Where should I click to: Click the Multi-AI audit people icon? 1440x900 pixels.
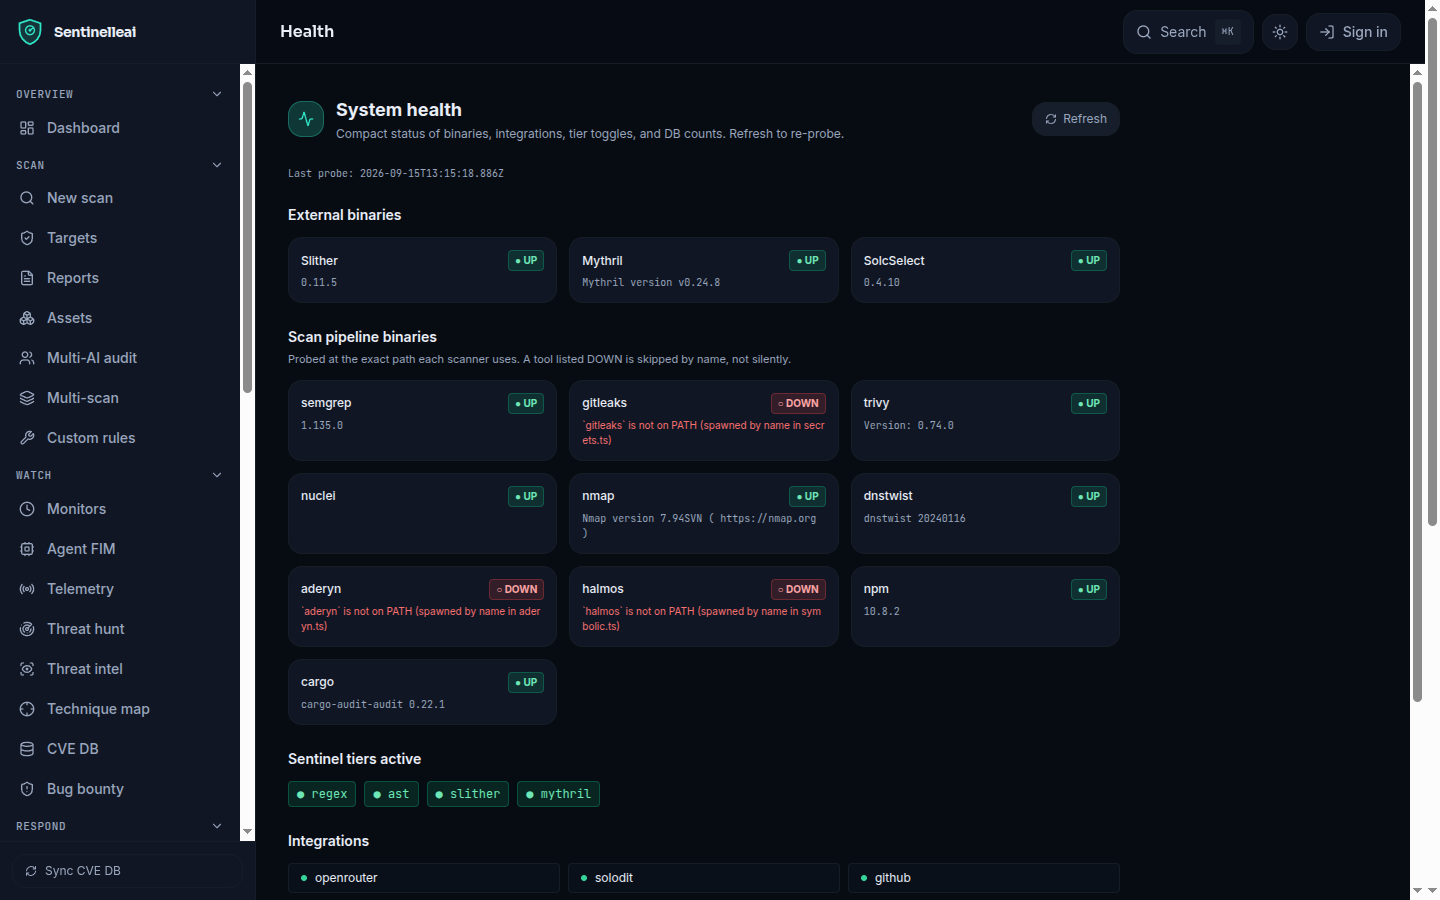[x=27, y=358]
